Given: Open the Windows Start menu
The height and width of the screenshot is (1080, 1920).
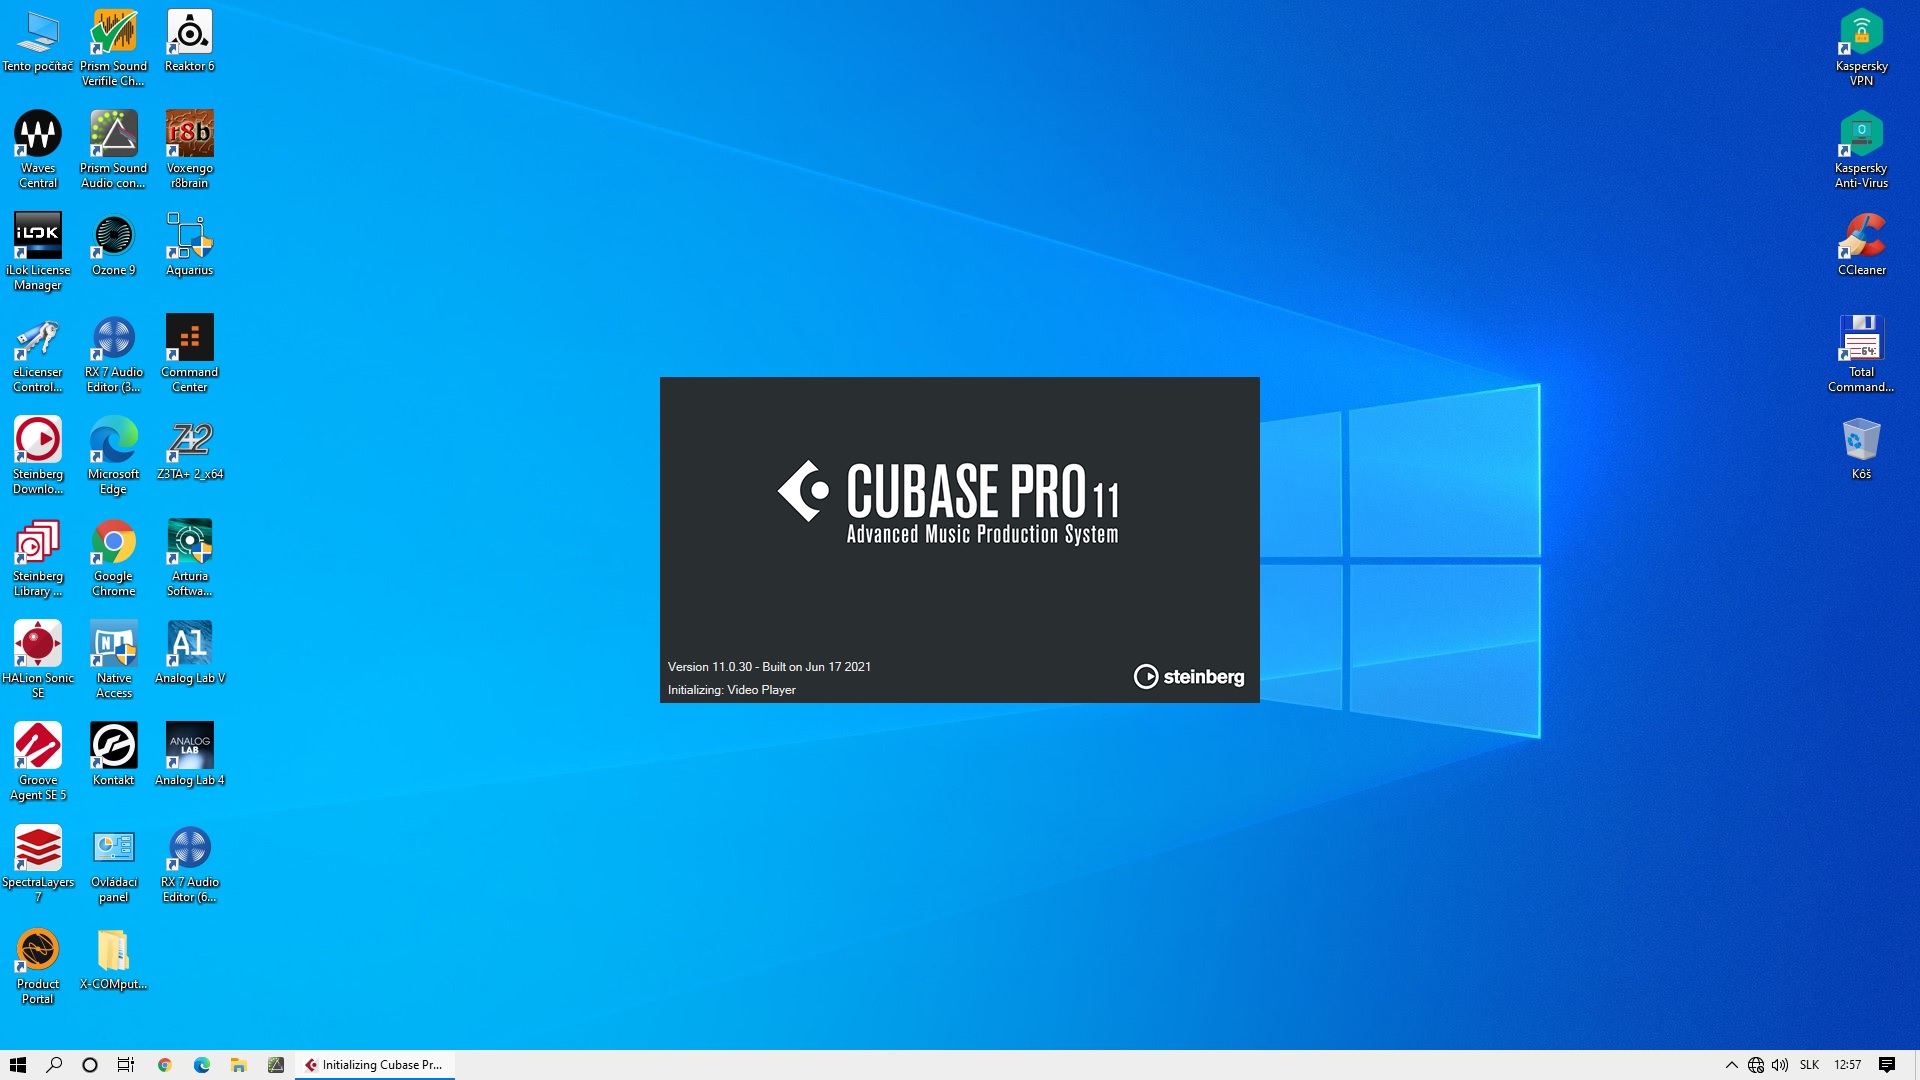Looking at the screenshot, I should pos(17,1065).
